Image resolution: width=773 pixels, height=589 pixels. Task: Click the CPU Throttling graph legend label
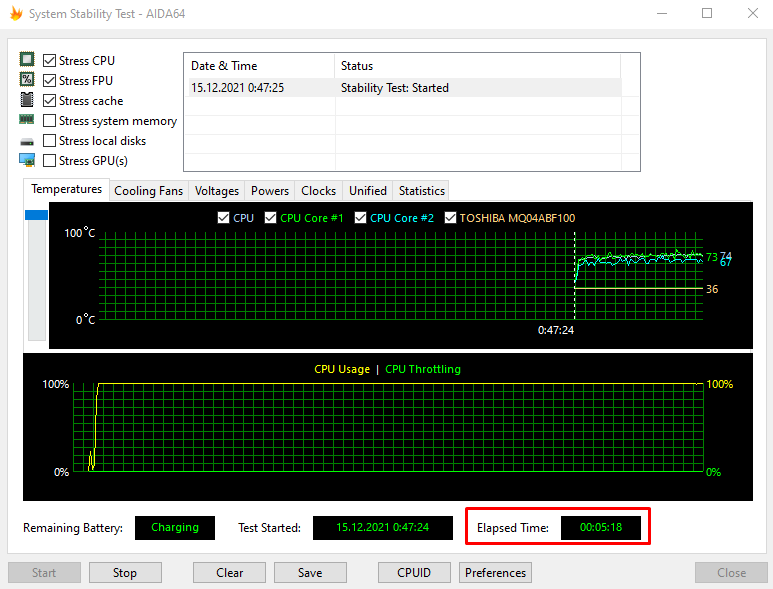pyautogui.click(x=422, y=369)
